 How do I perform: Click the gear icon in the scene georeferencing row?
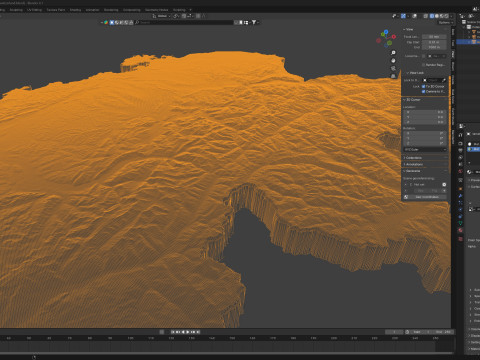click(x=444, y=184)
